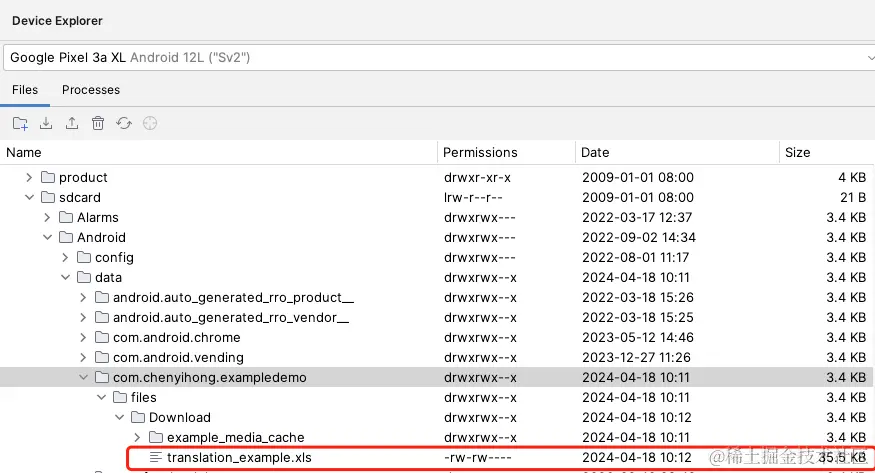Collapse the sdcard folder
The width and height of the screenshot is (875, 473).
29,197
